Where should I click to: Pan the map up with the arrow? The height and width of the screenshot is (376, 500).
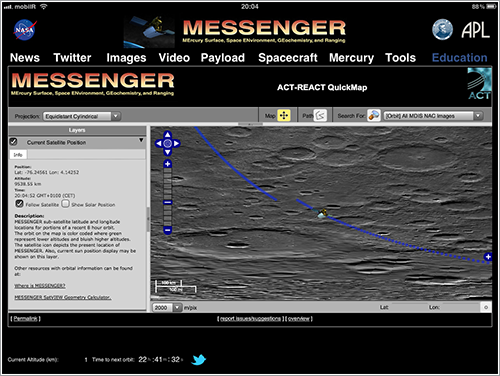tap(168, 135)
